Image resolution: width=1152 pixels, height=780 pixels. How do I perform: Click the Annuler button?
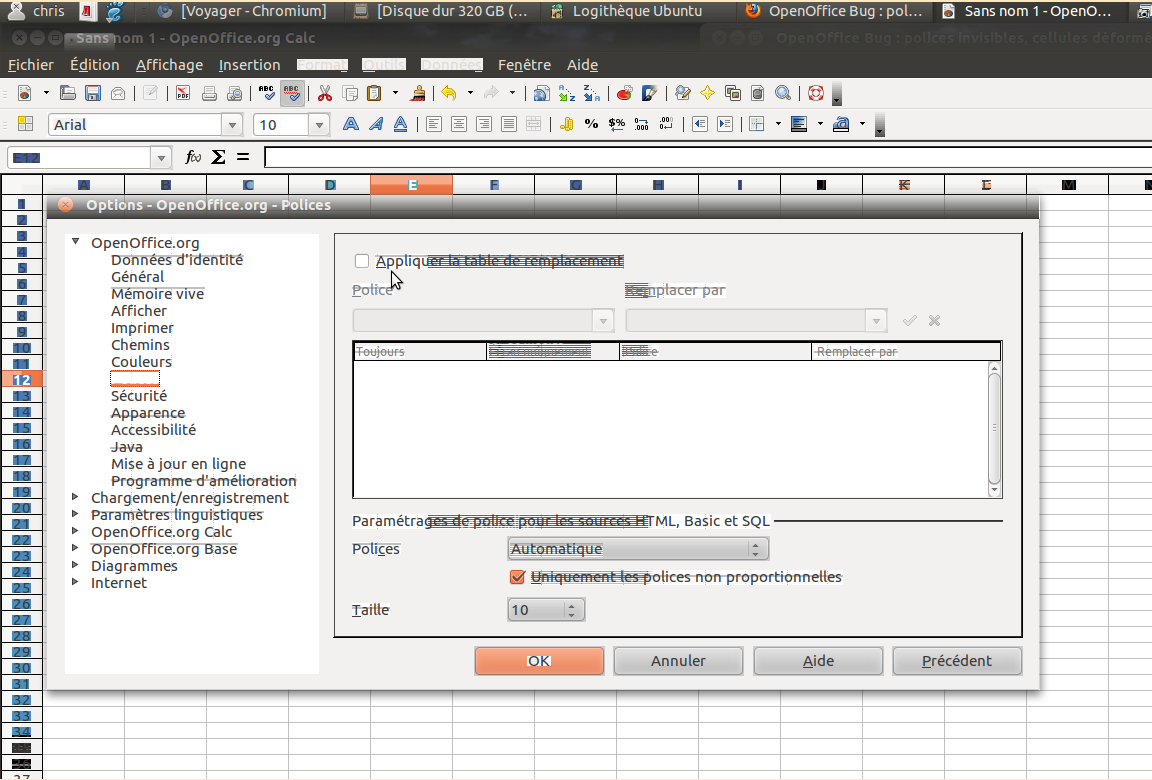678,661
